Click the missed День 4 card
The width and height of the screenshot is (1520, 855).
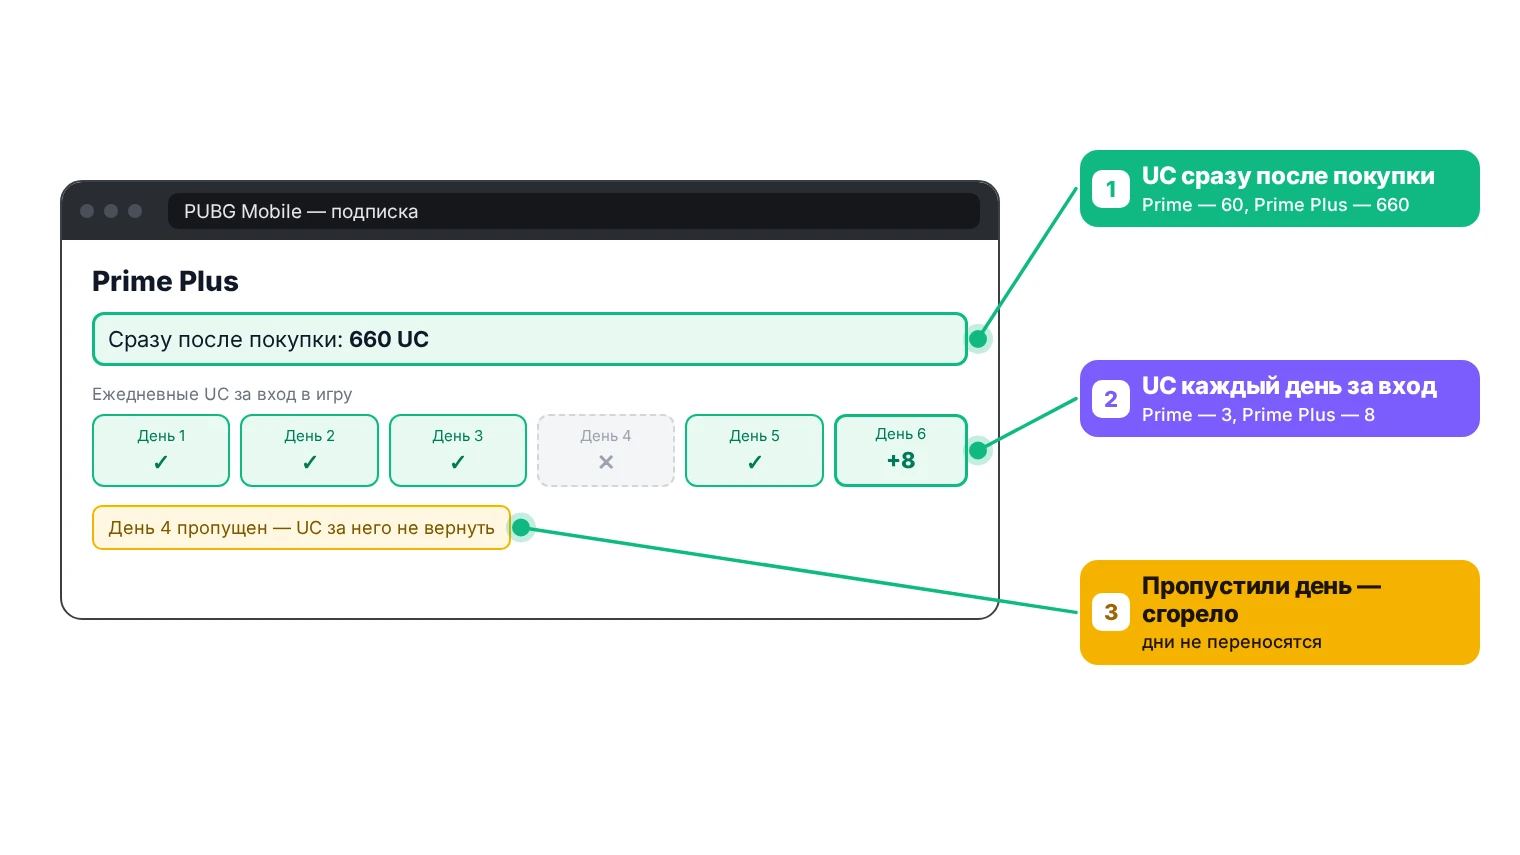coord(606,450)
